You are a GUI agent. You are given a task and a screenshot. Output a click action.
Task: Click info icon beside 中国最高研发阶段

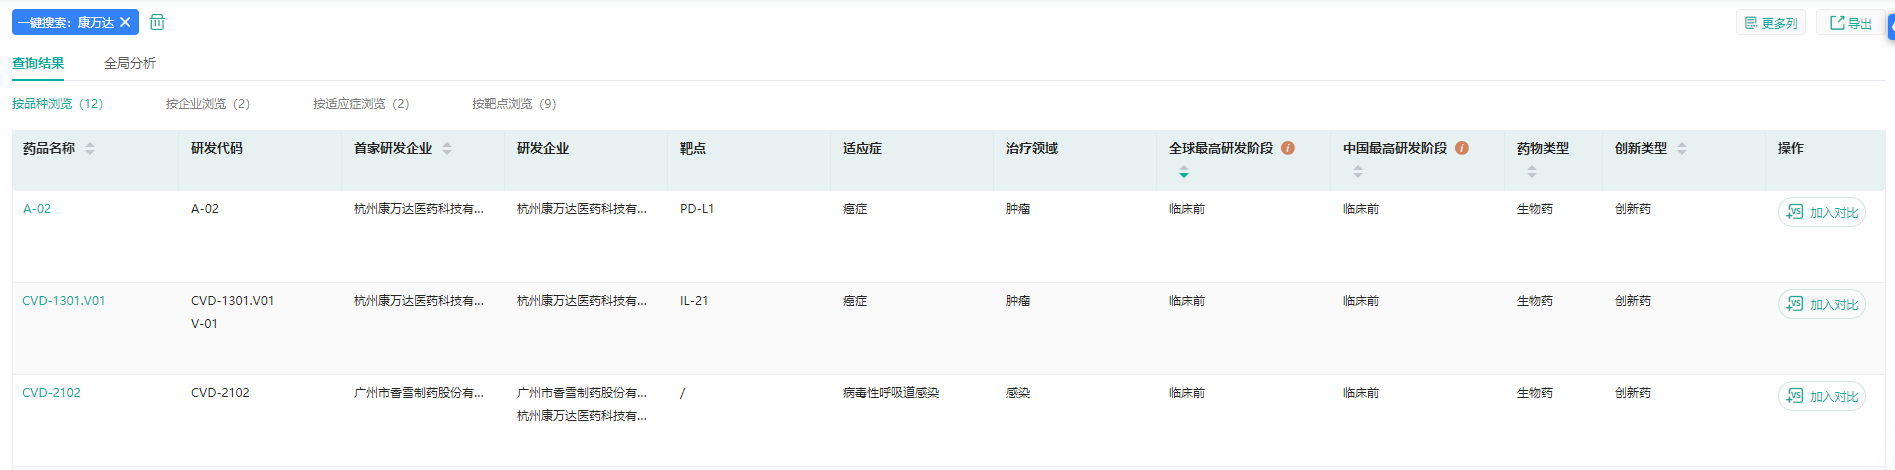pos(1462,148)
